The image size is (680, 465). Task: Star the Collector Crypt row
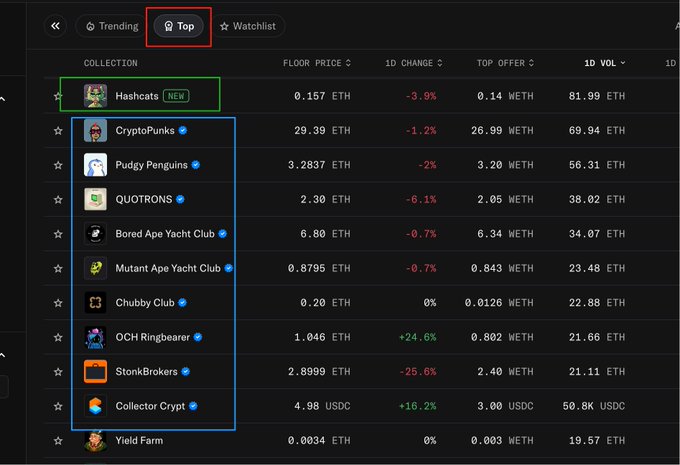click(x=58, y=406)
